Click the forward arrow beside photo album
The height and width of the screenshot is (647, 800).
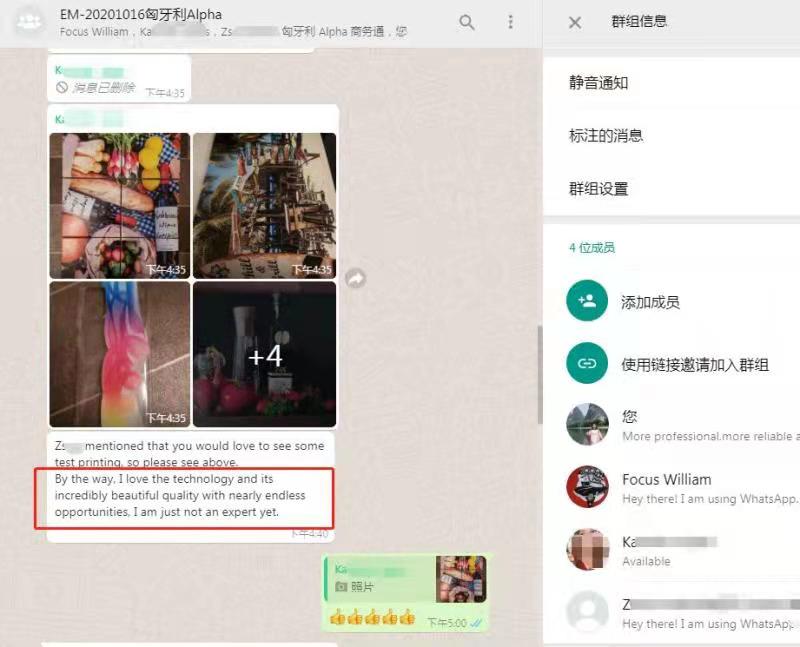click(355, 279)
